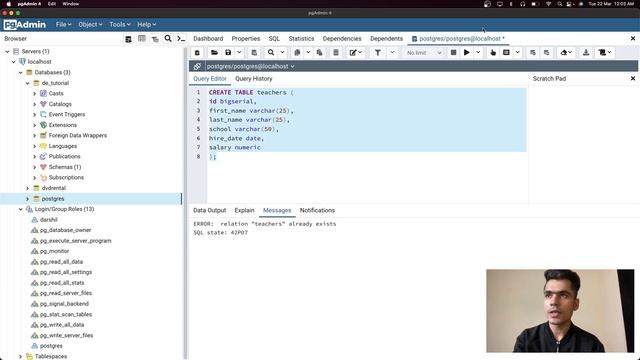
Task: Collapse Login/Group Roles (13) arrow
Action: [x=20, y=209]
